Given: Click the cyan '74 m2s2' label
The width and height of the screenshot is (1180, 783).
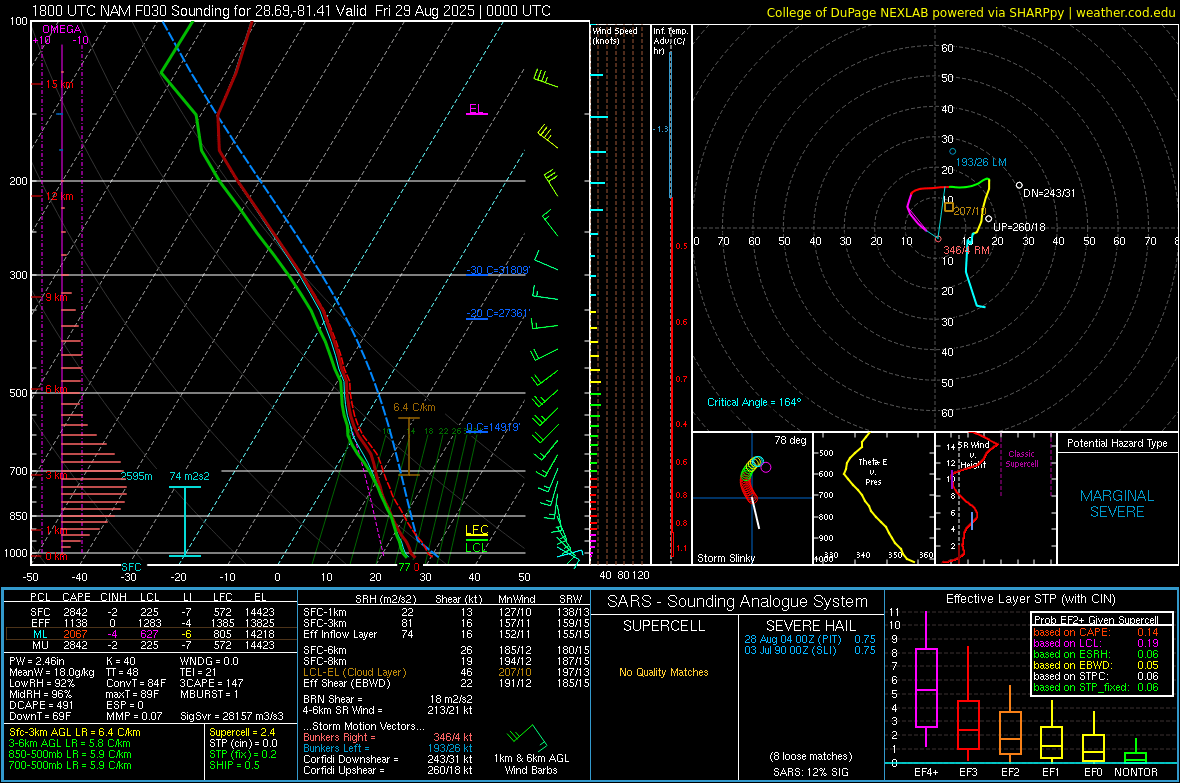Looking at the screenshot, I should click(190, 477).
